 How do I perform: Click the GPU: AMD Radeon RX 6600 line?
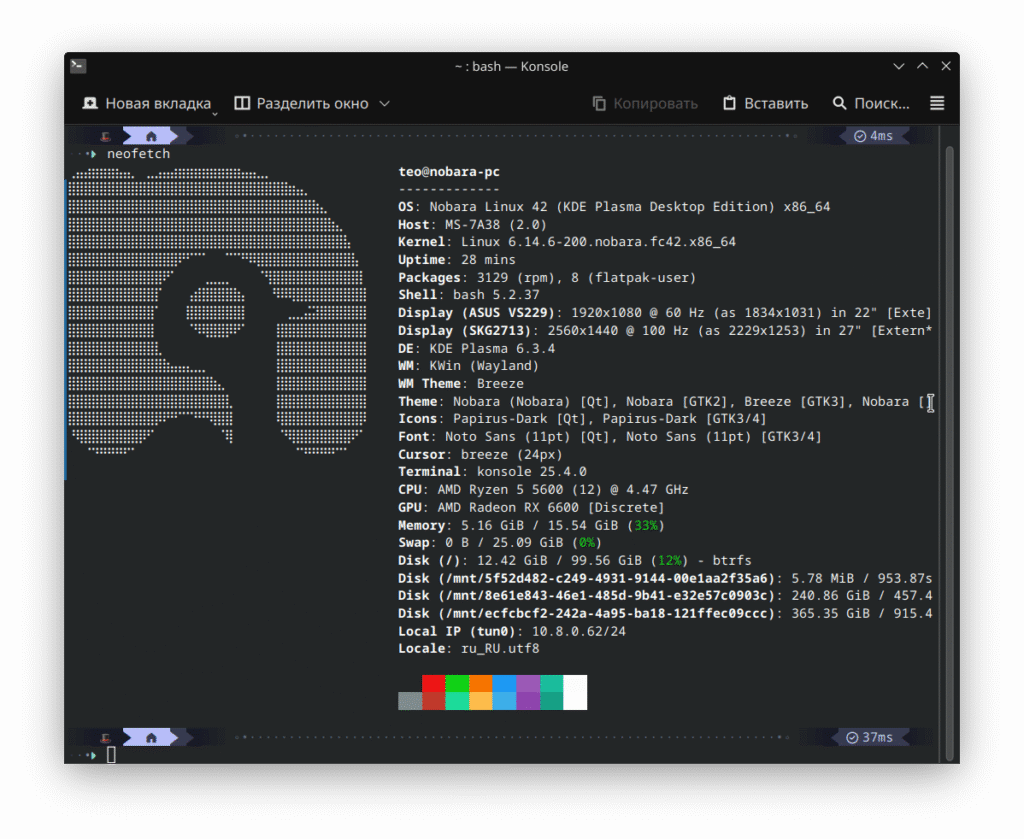[x=532, y=508]
